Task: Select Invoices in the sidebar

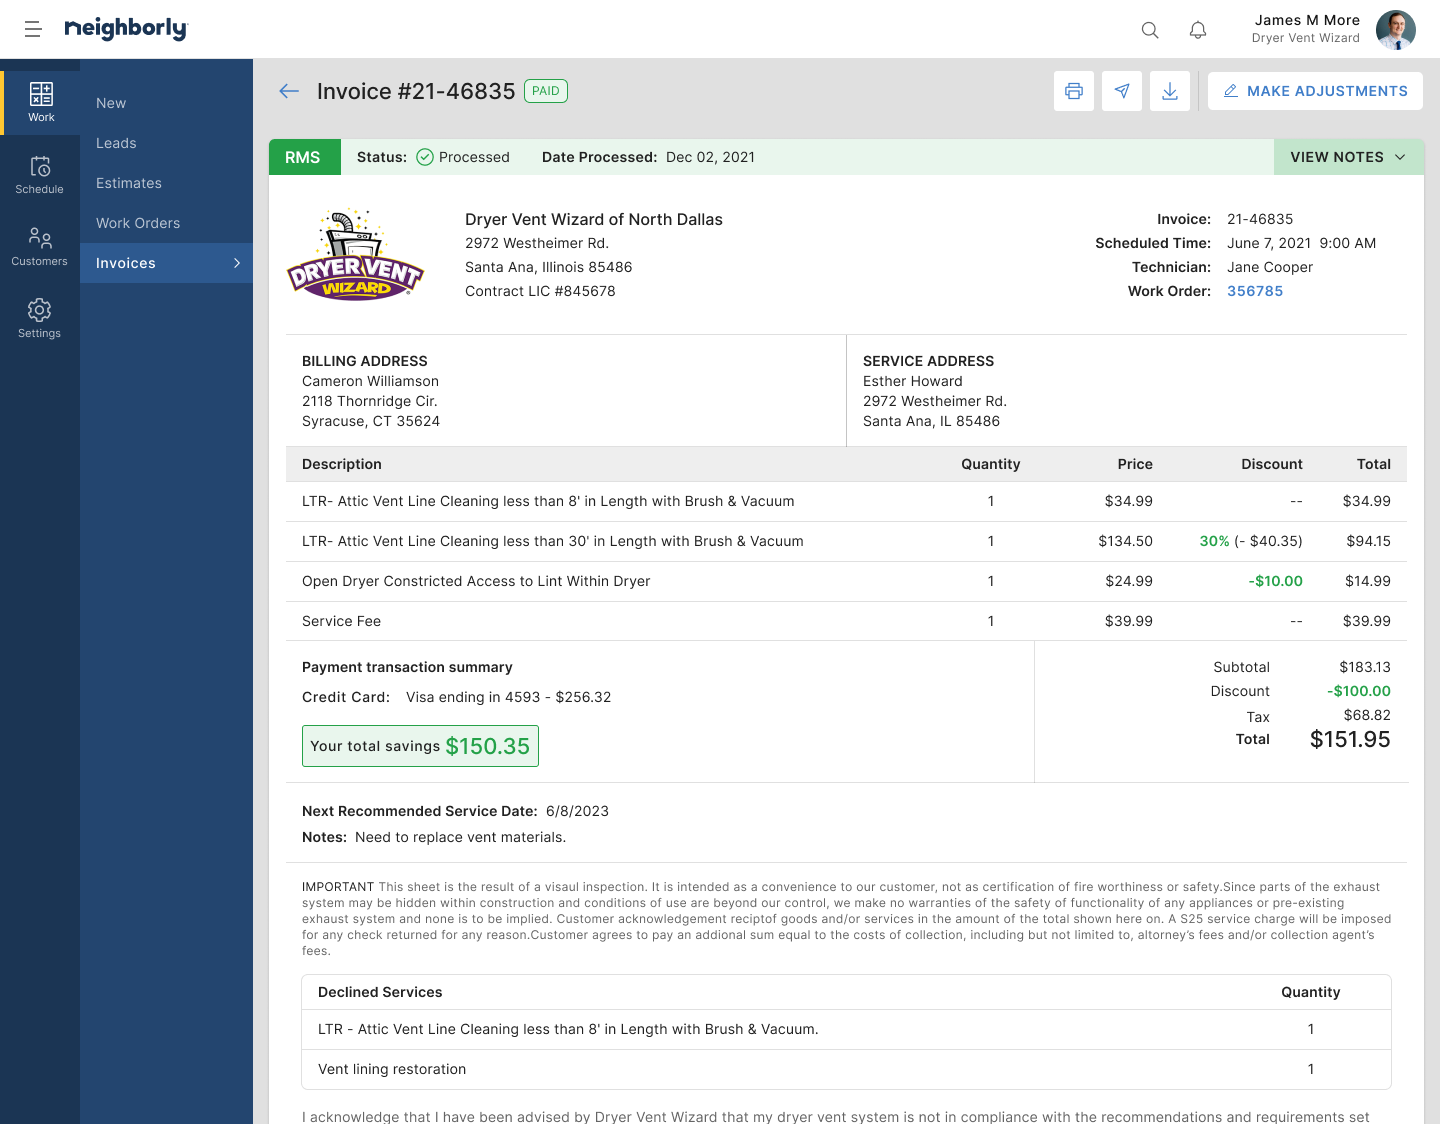Action: [166, 263]
